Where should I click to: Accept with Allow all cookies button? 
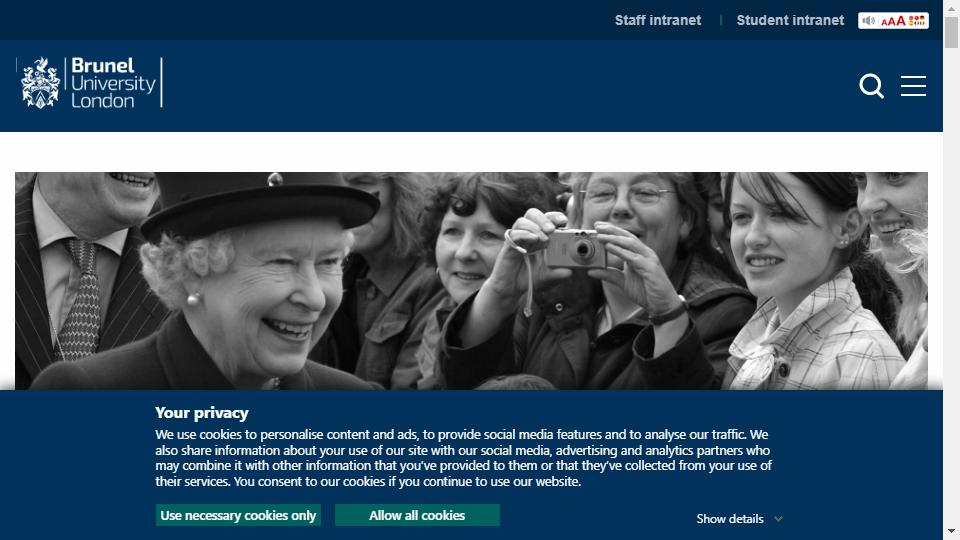(x=417, y=515)
